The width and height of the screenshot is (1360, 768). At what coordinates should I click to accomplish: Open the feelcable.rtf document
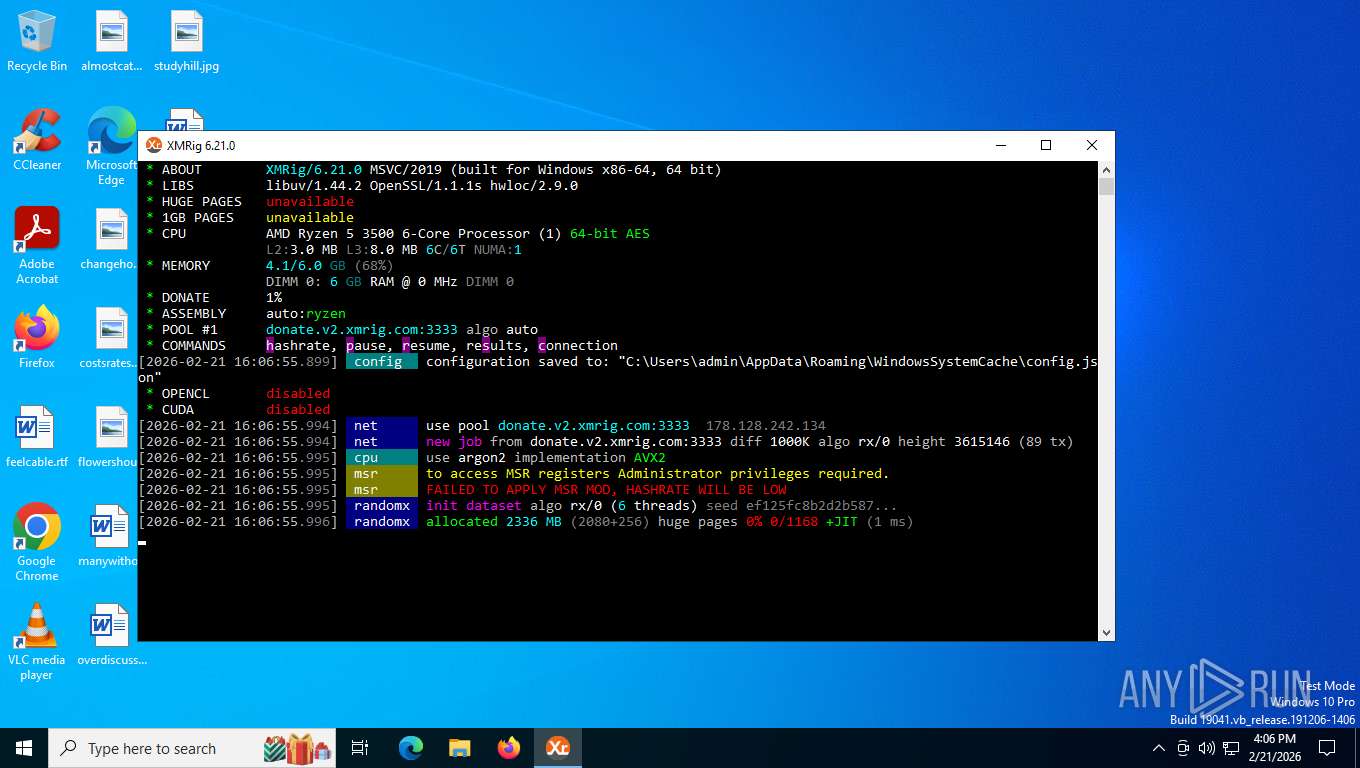(x=37, y=437)
